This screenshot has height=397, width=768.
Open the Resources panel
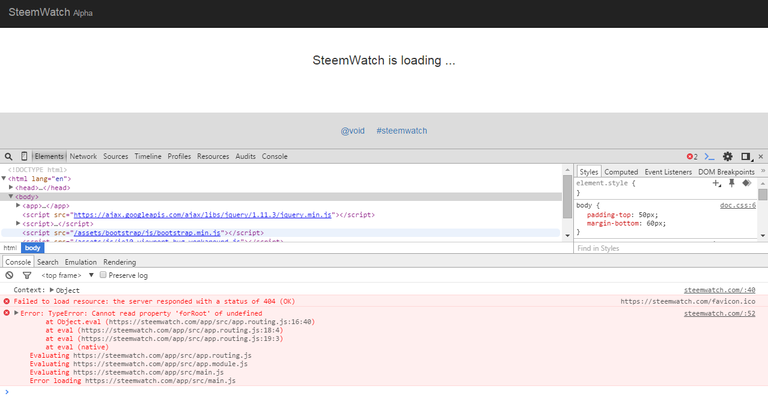tap(213, 157)
